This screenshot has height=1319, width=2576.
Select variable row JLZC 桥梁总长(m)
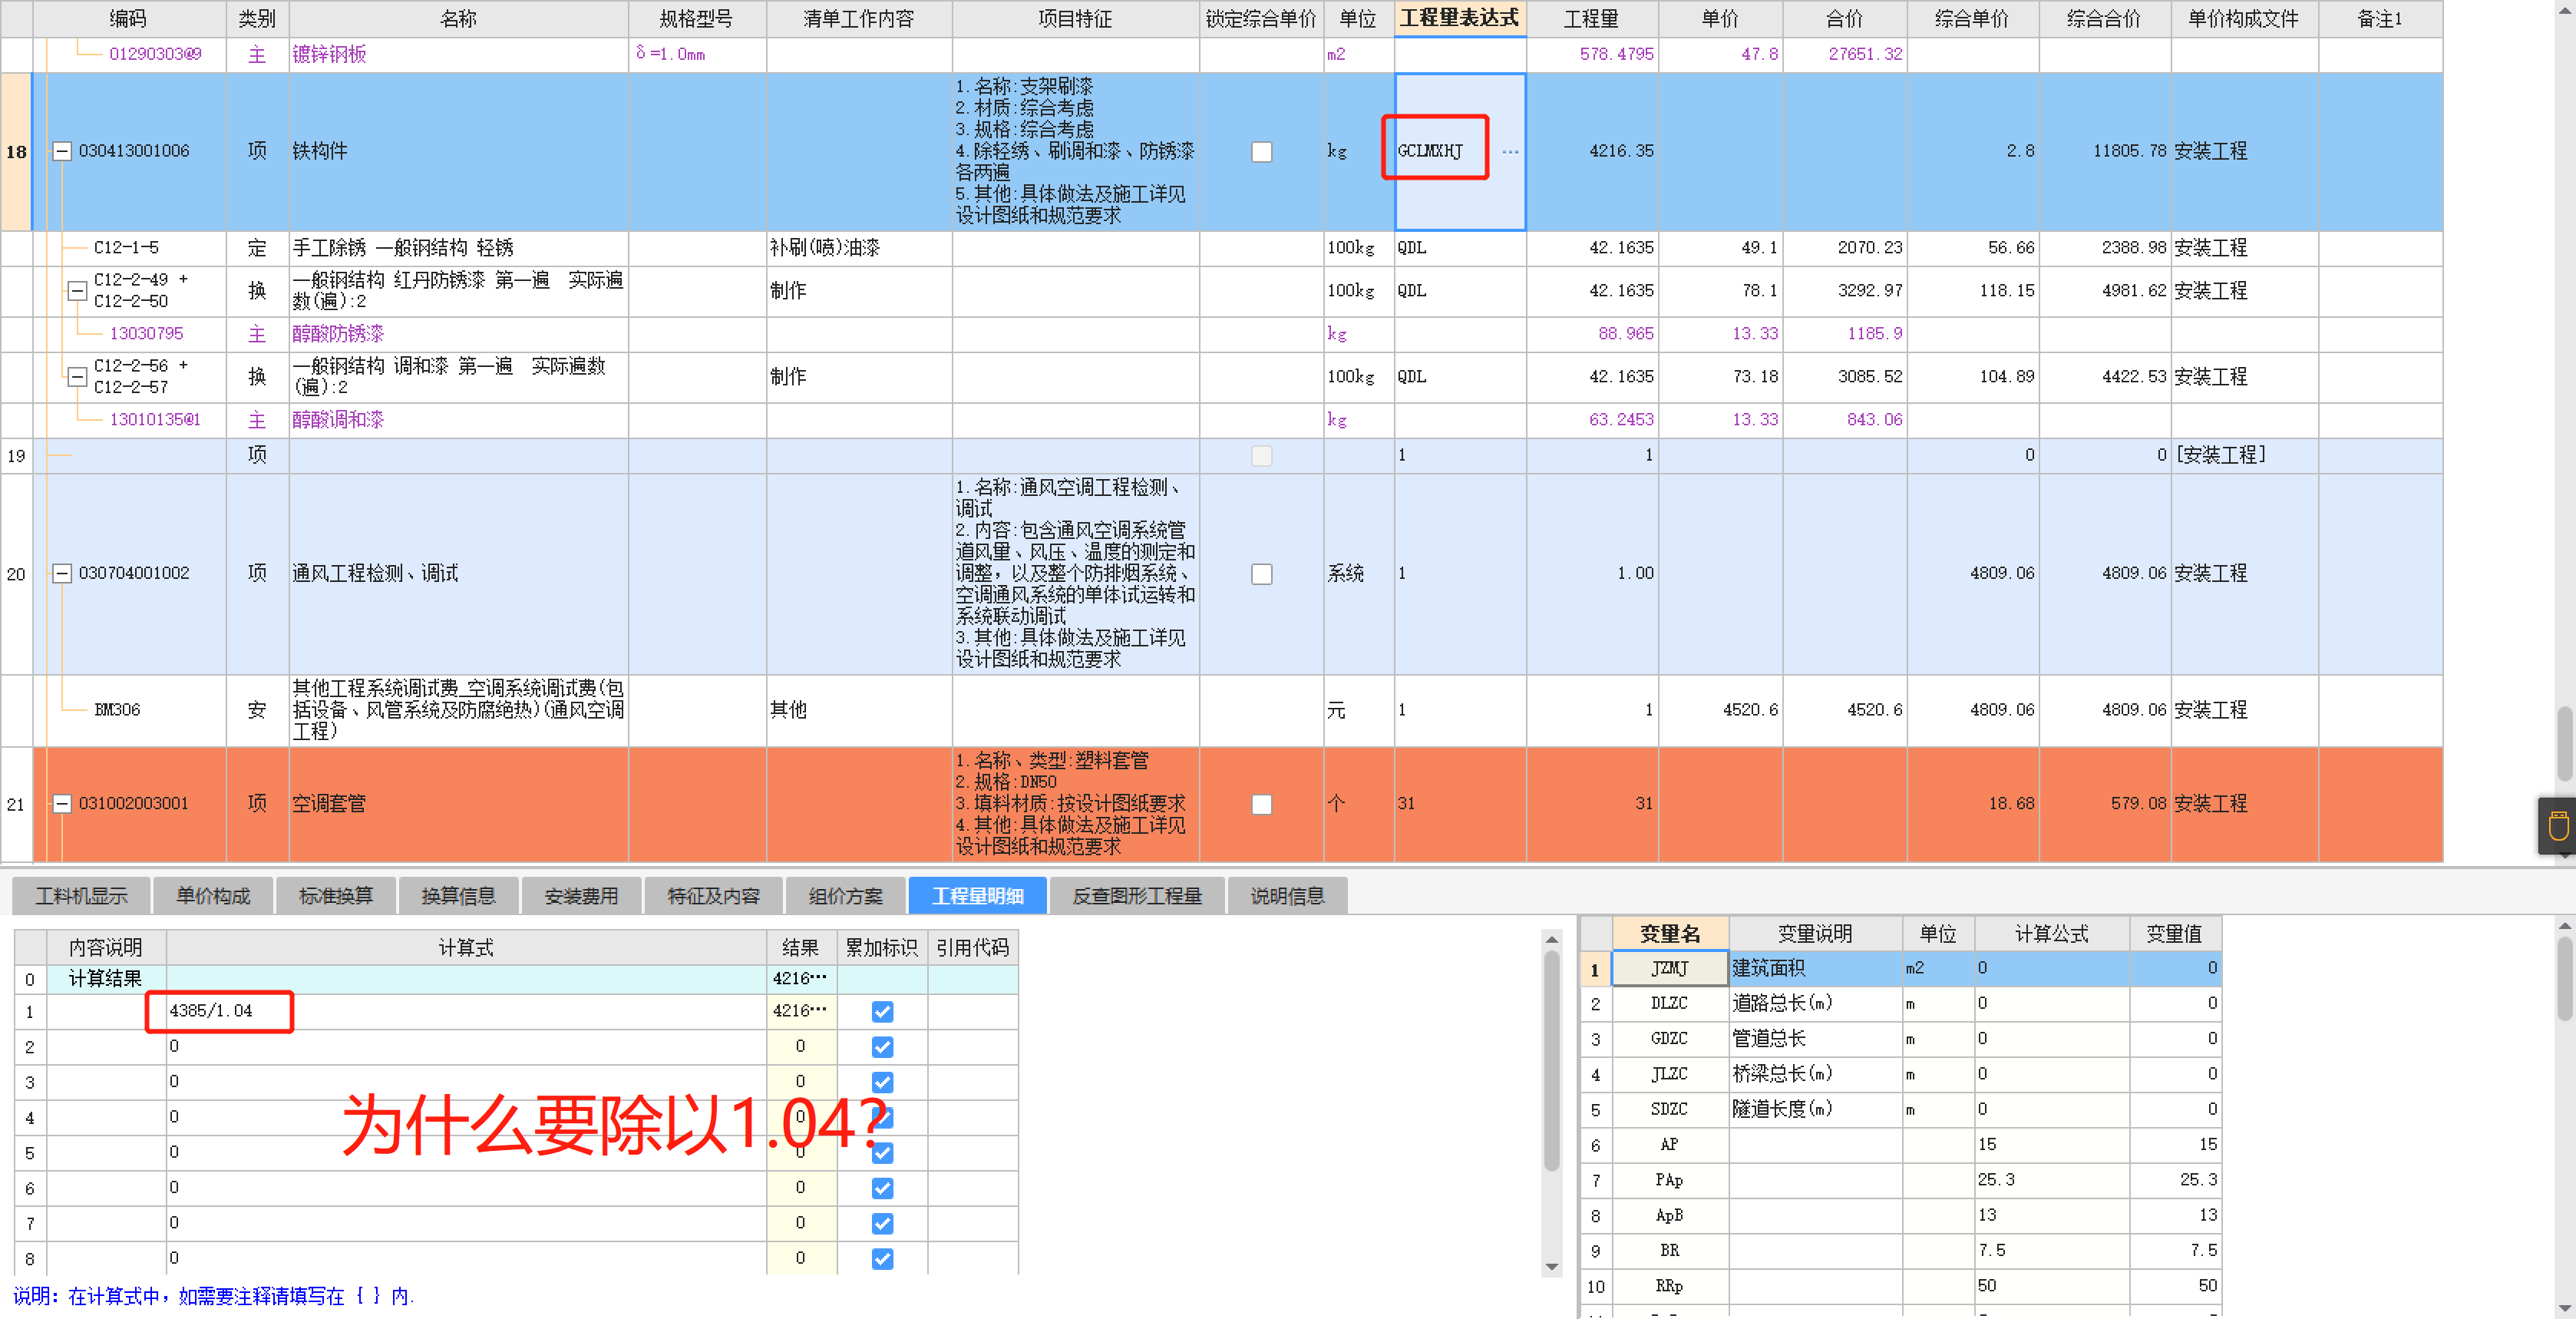[1901, 1074]
